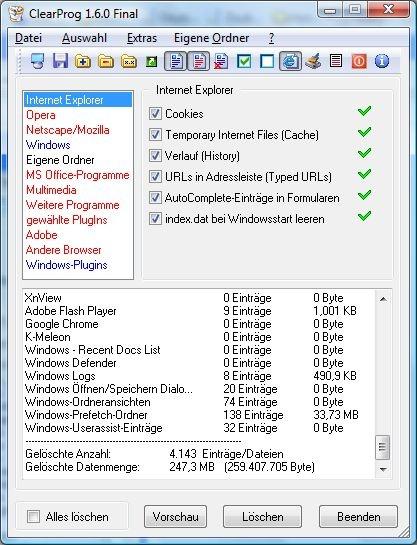Image resolution: width=417 pixels, height=545 pixels.
Task: Open the Extras menu
Action: point(142,38)
